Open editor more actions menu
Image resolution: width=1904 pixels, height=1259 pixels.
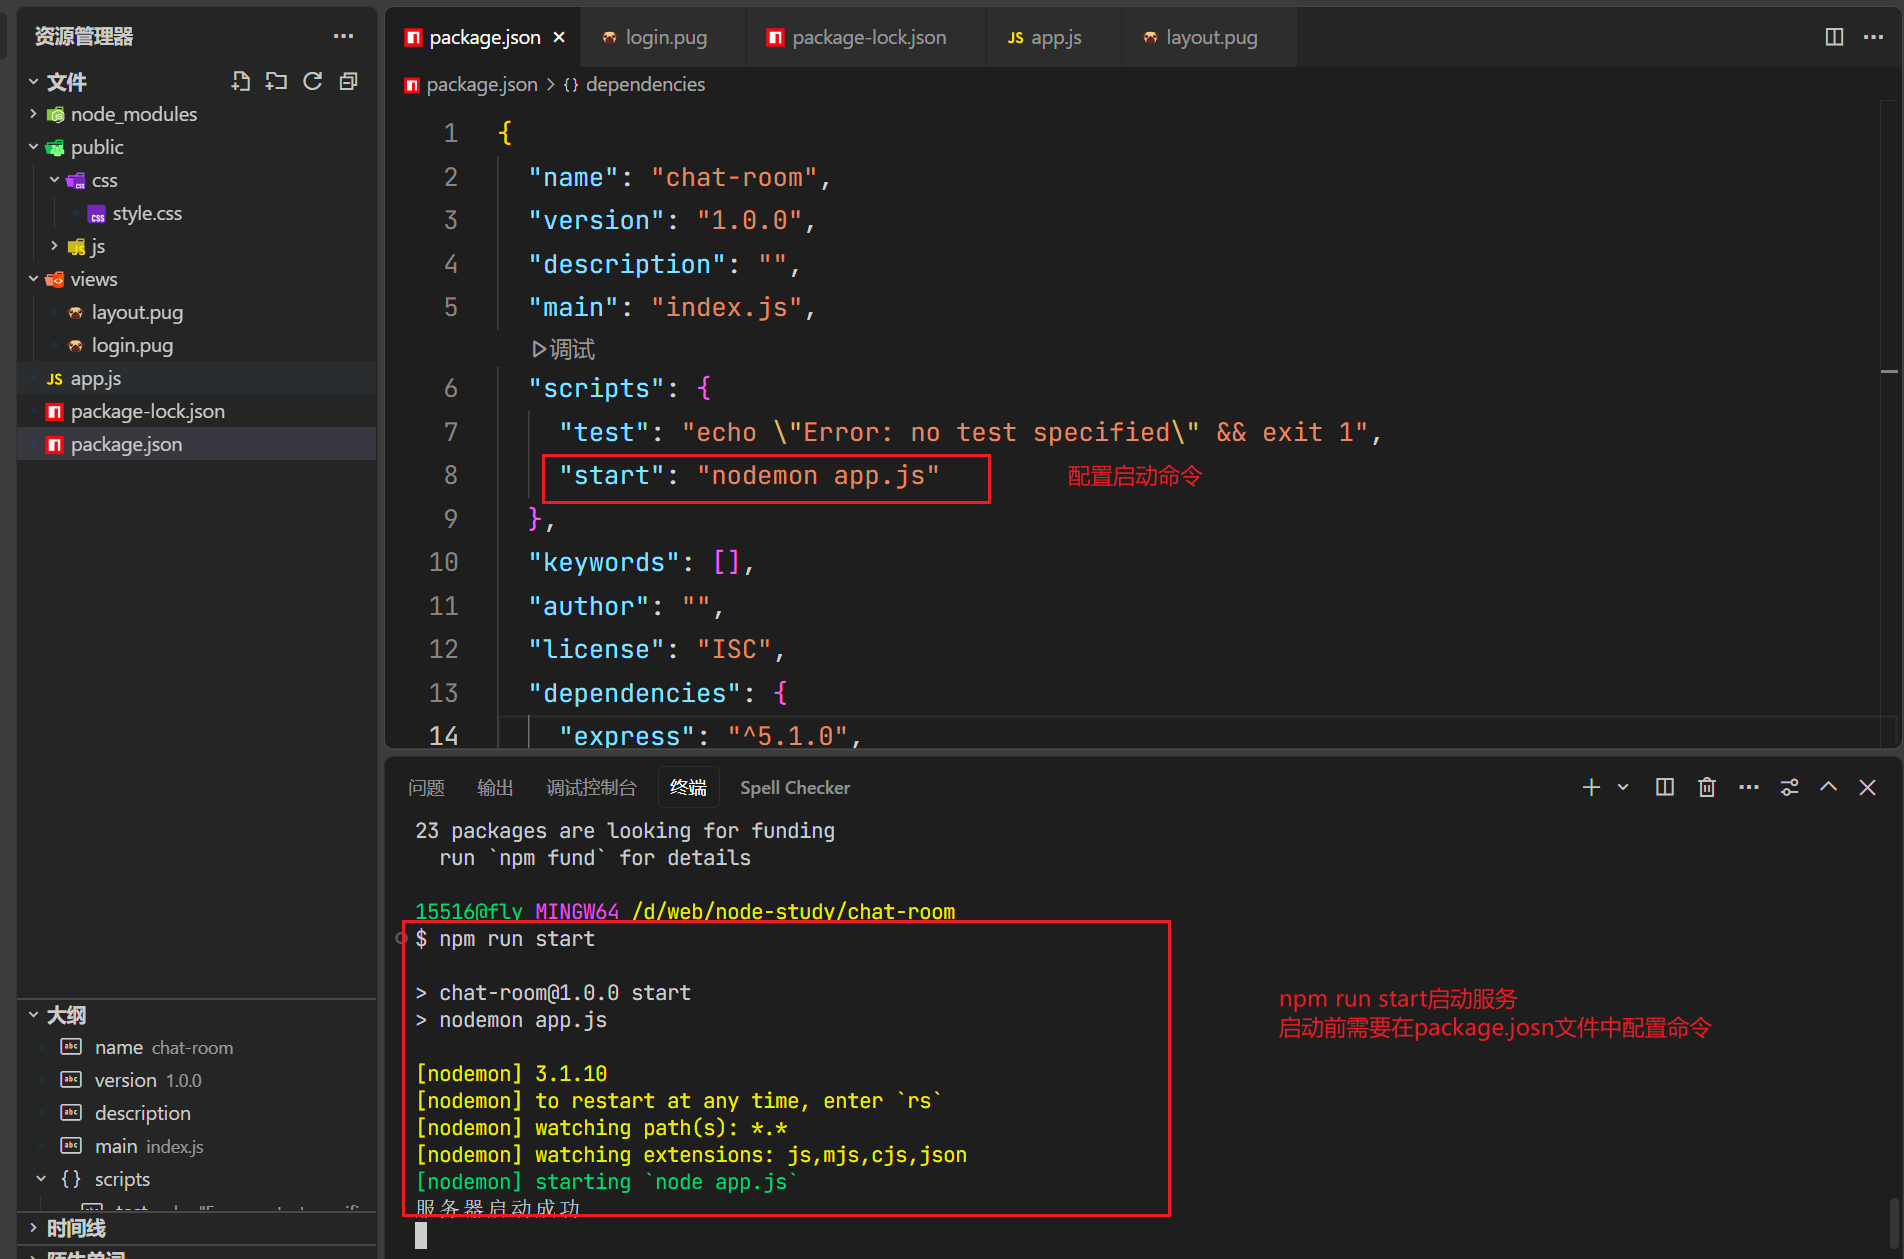1873,37
